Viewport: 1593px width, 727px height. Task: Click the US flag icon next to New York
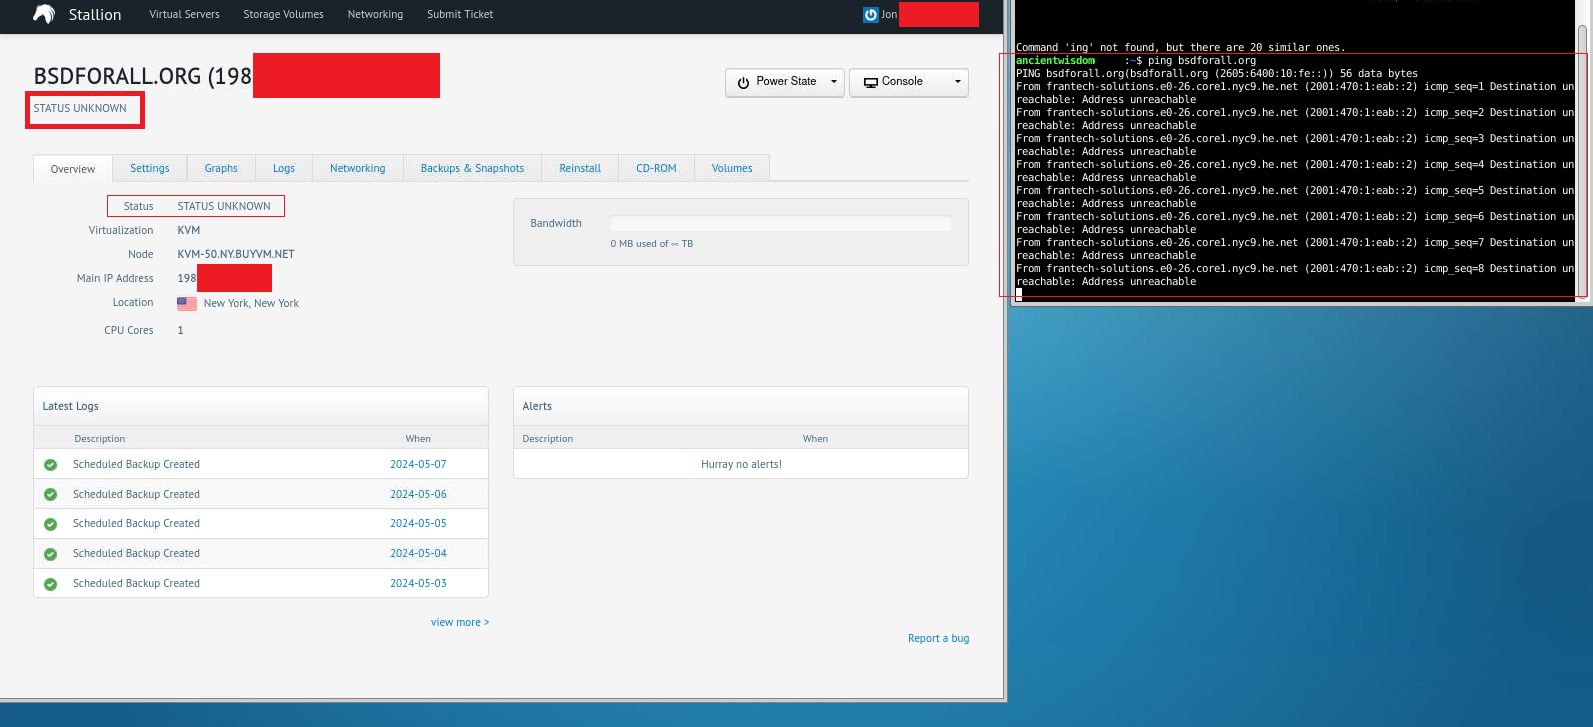pyautogui.click(x=187, y=304)
